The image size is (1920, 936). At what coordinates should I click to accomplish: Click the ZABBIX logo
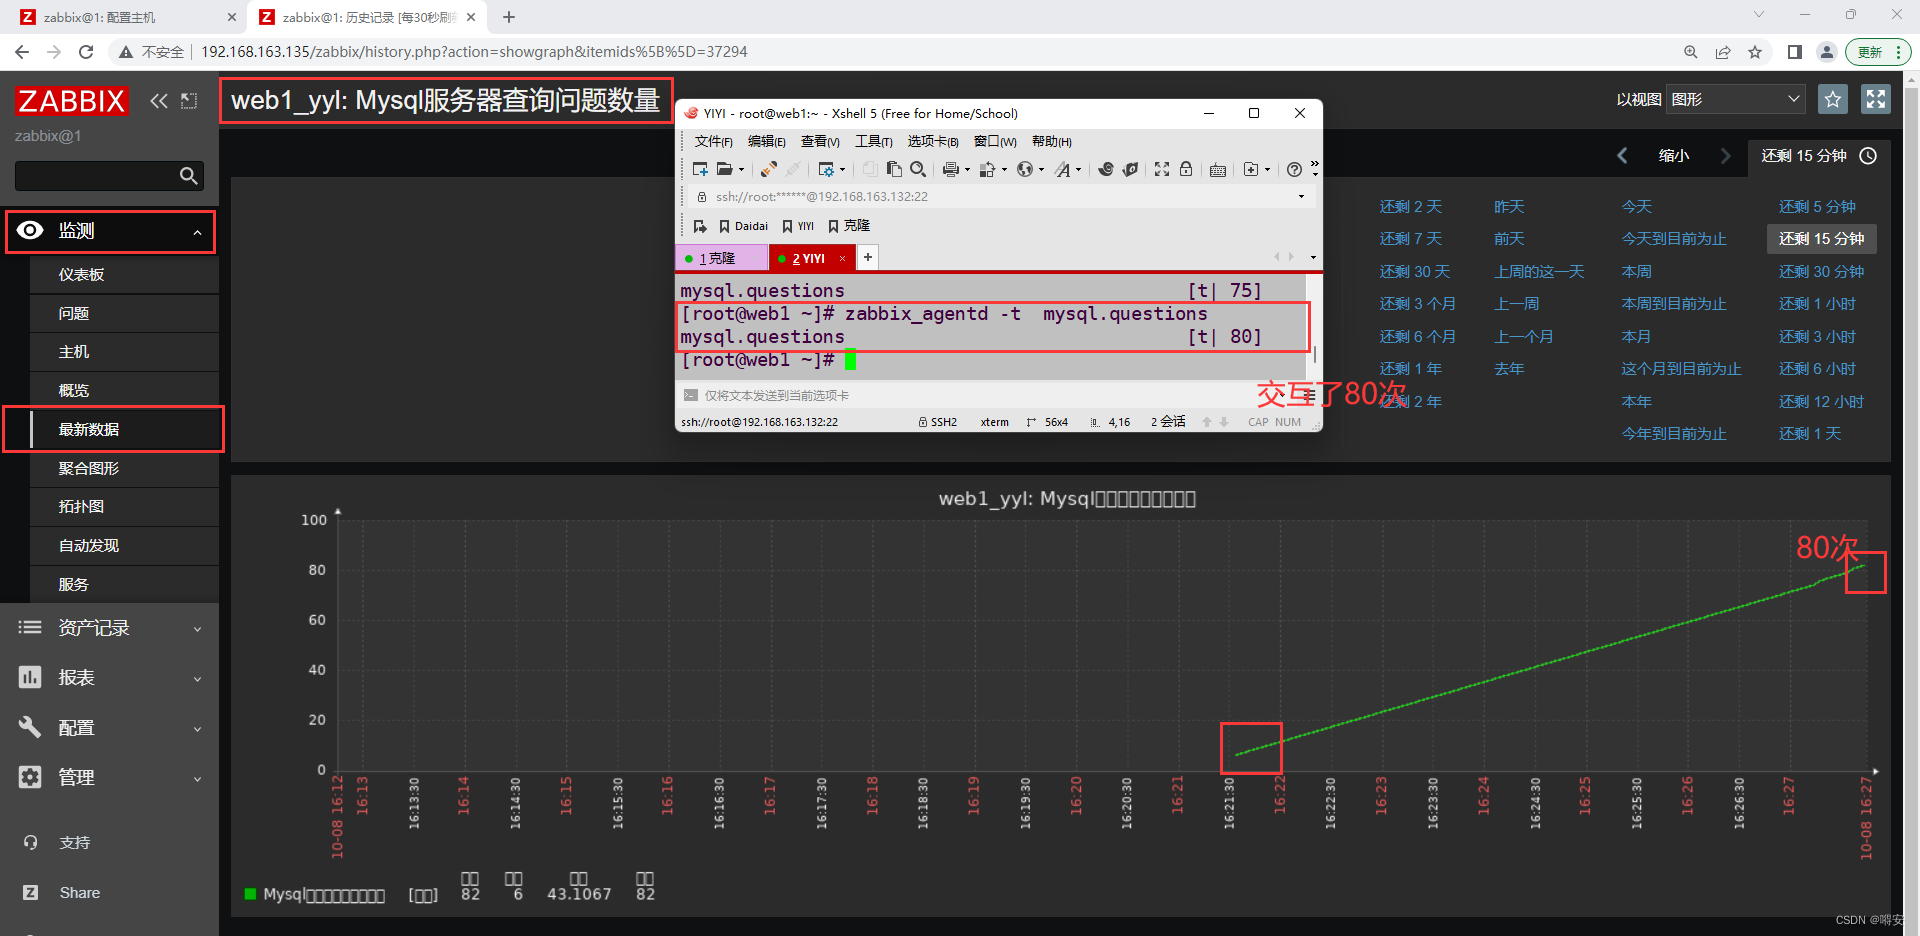pyautogui.click(x=71, y=101)
